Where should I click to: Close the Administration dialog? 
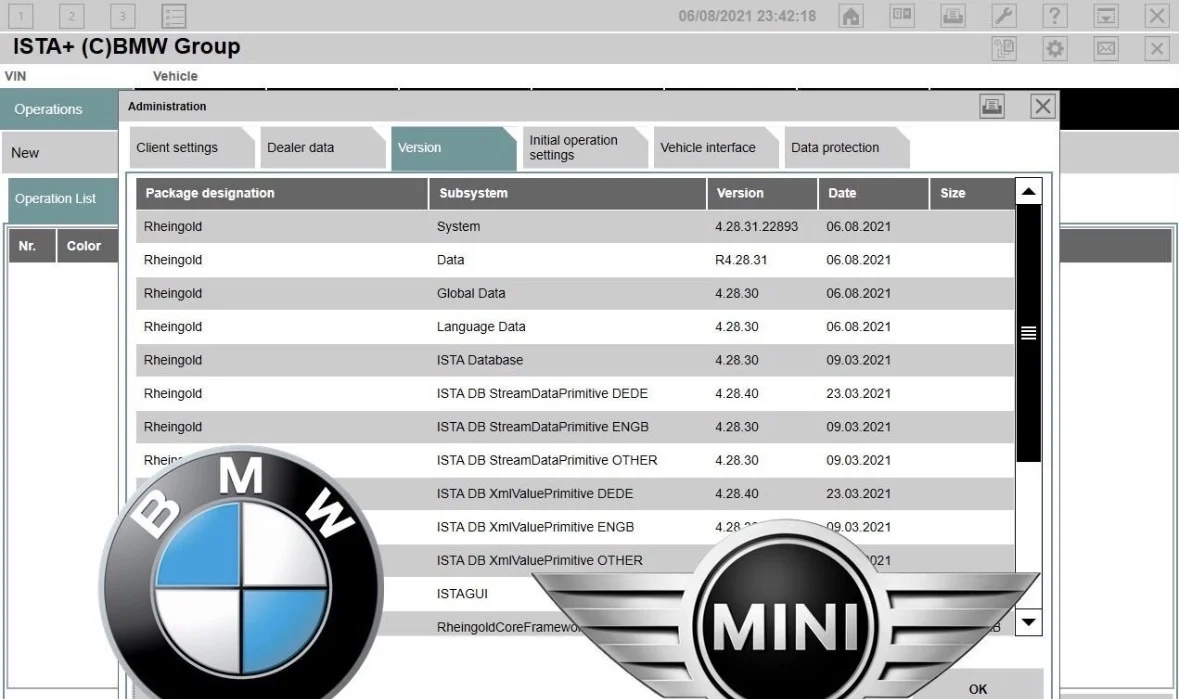pyautogui.click(x=1042, y=106)
